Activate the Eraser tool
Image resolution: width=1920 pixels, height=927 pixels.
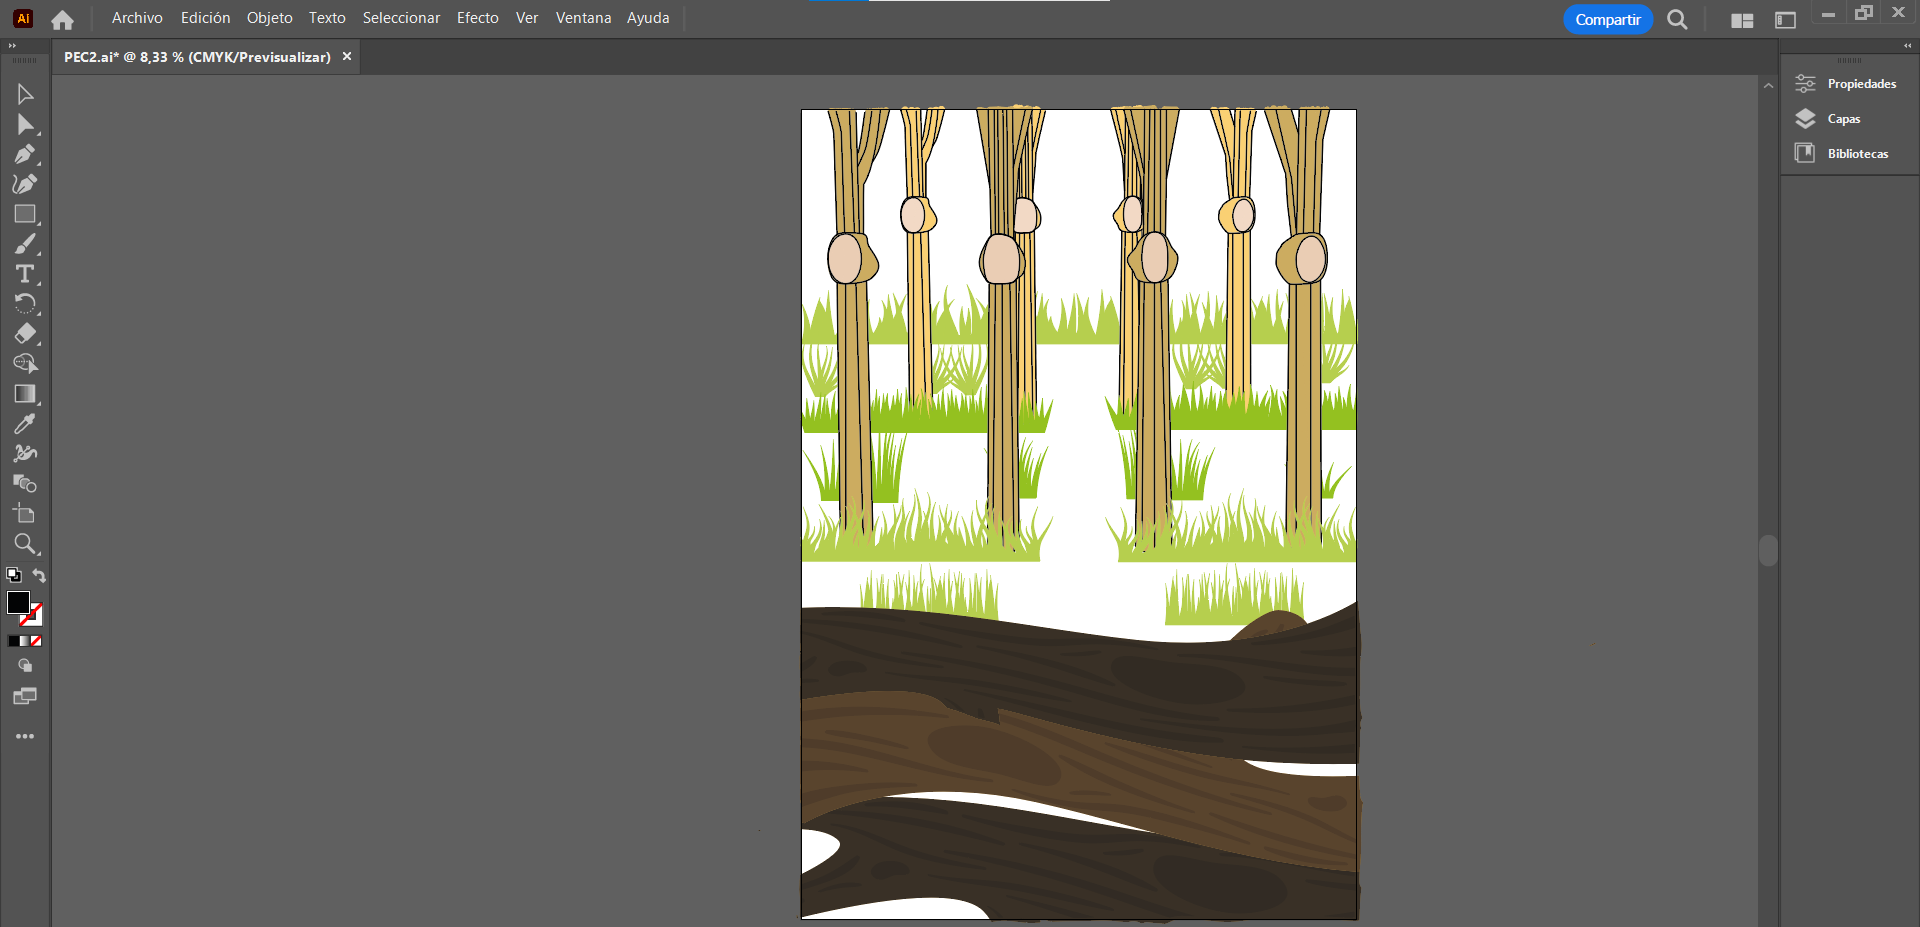pos(25,334)
